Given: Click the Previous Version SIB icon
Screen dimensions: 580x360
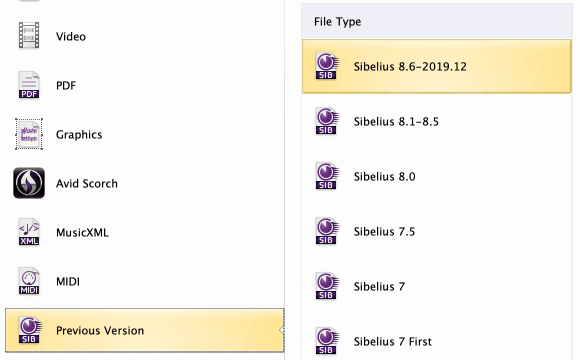Looking at the screenshot, I should click(x=30, y=330).
